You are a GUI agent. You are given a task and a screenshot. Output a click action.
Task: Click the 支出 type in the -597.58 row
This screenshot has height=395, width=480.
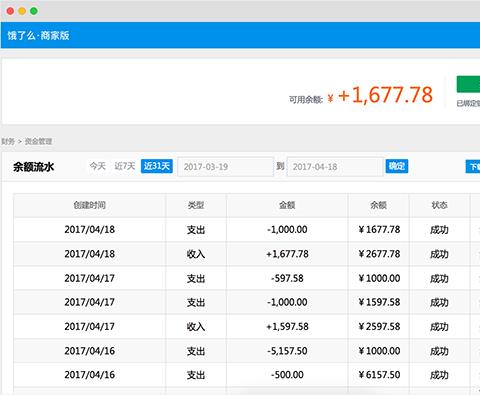point(196,279)
